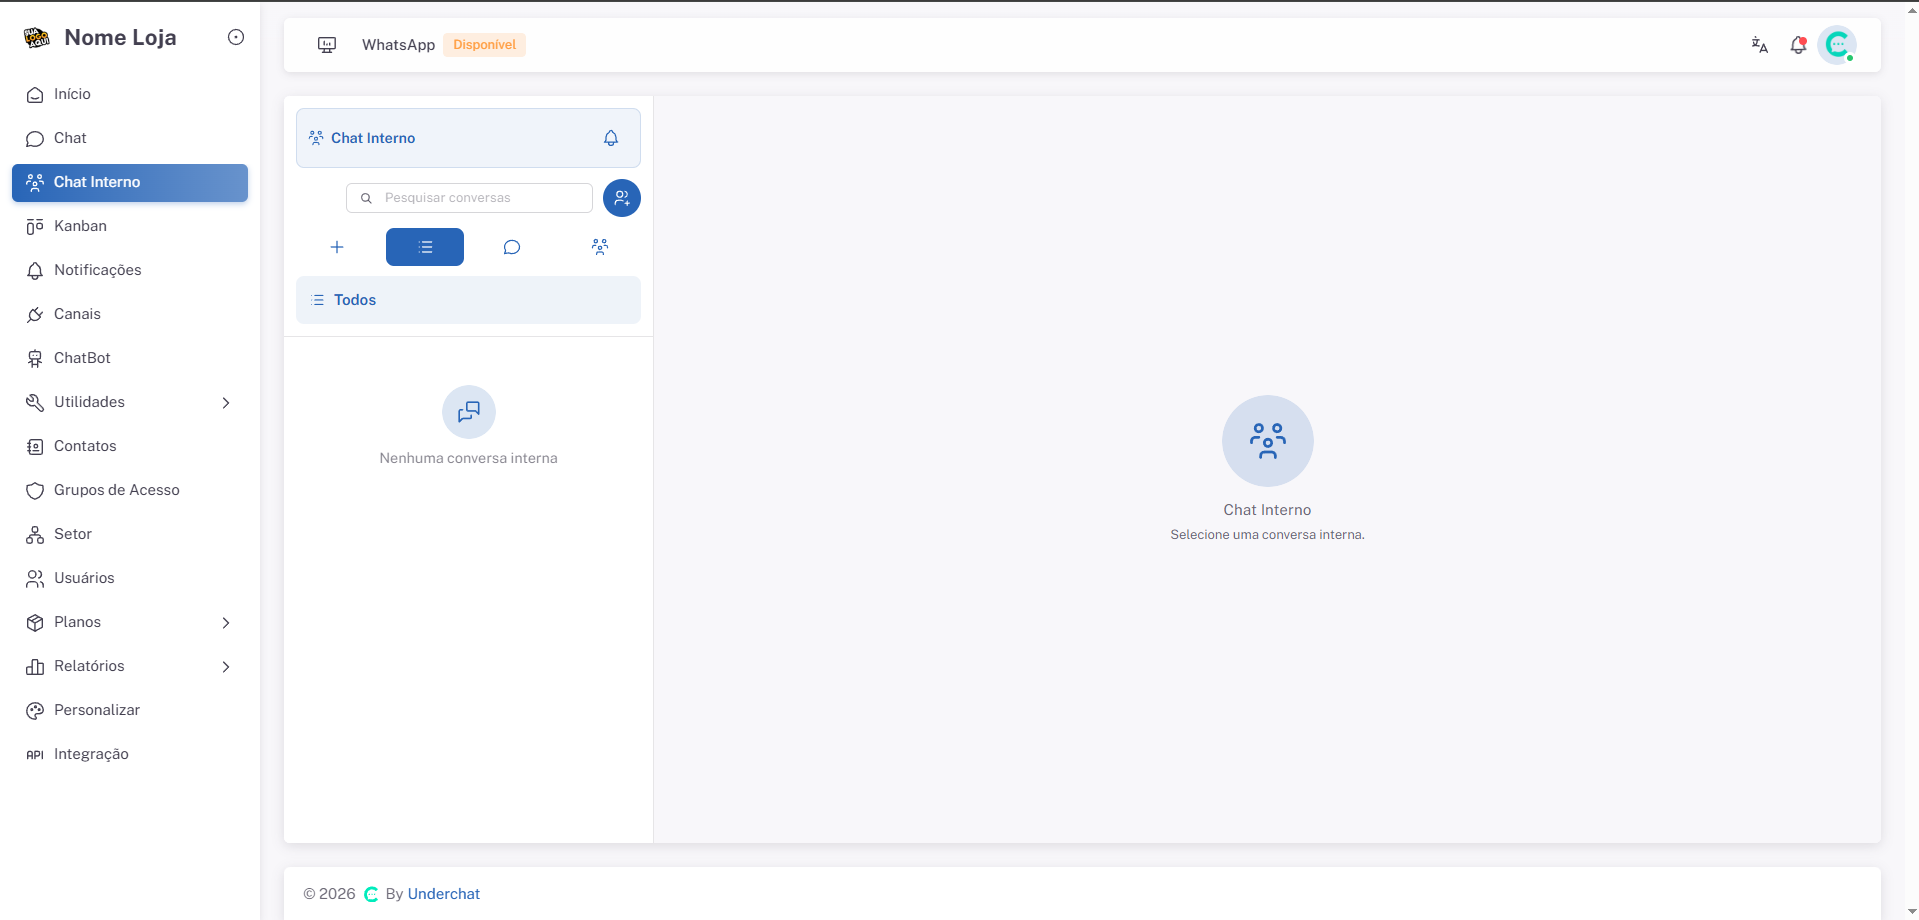
Task: Click the Nome Loja store logo
Action: [x=37, y=38]
